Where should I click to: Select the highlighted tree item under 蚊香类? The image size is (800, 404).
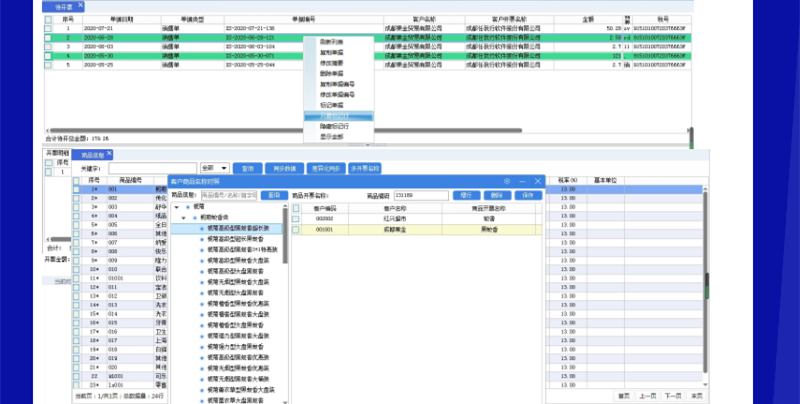click(x=227, y=229)
